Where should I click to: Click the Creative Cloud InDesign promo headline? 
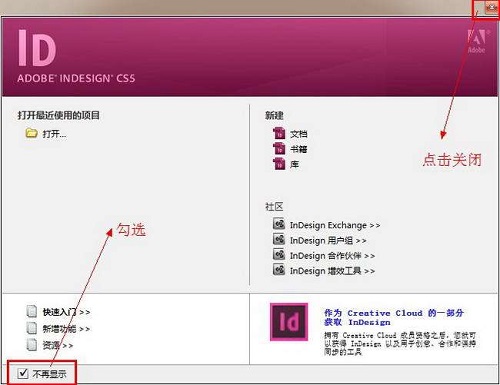click(x=394, y=317)
